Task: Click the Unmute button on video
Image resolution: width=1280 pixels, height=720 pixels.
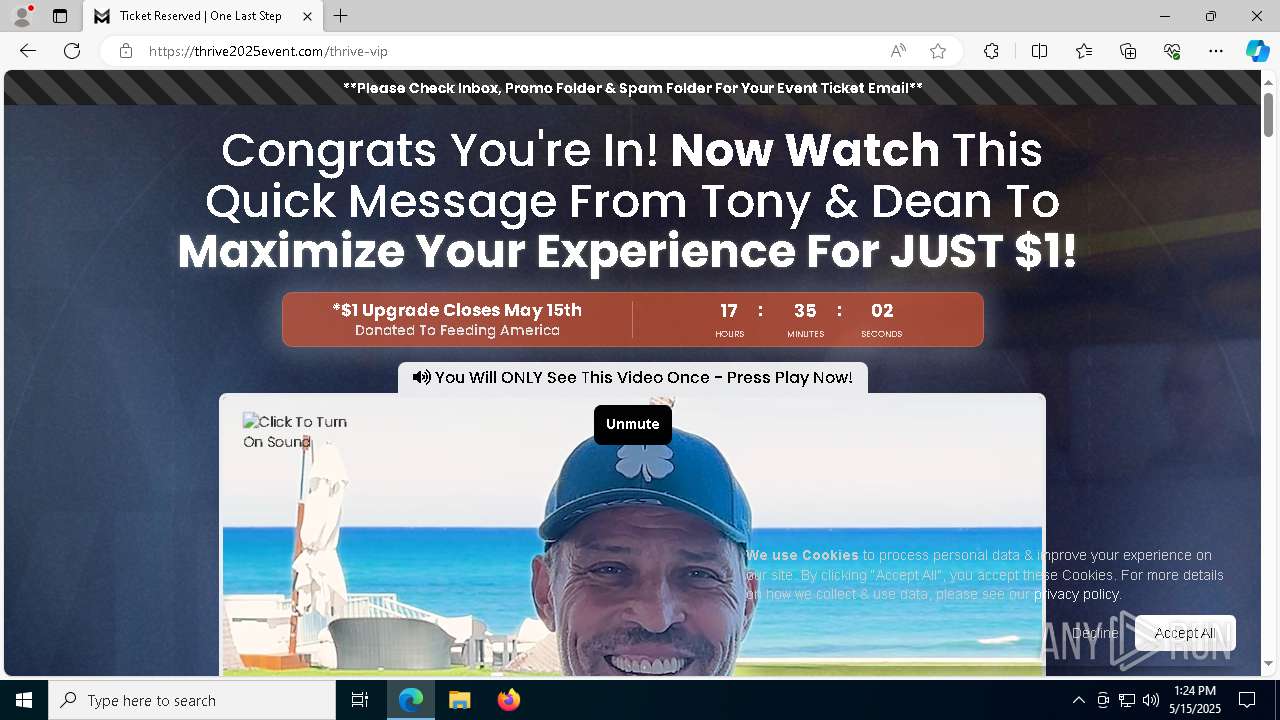Action: click(x=632, y=424)
